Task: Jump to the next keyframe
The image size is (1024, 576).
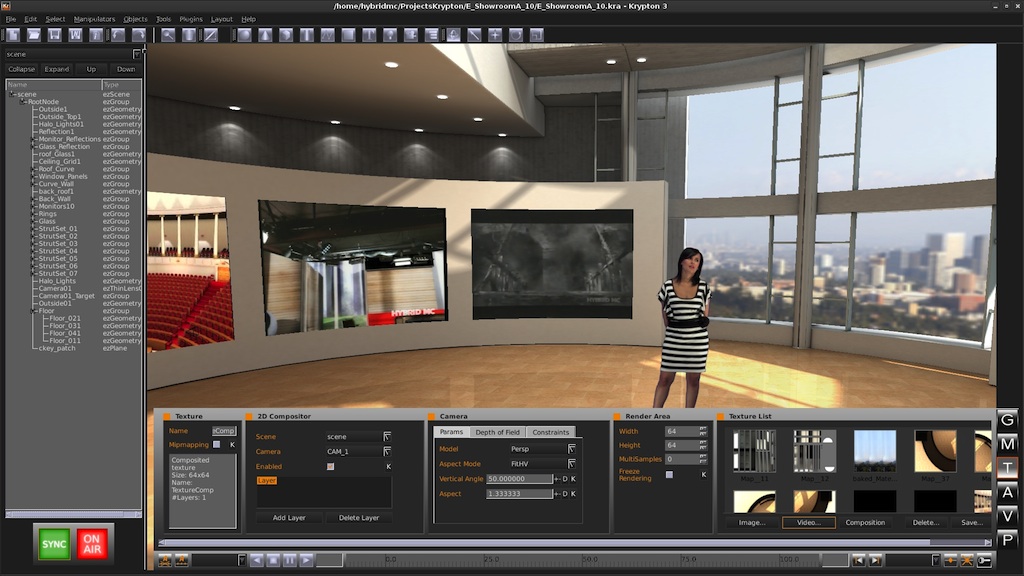Action: 875,560
